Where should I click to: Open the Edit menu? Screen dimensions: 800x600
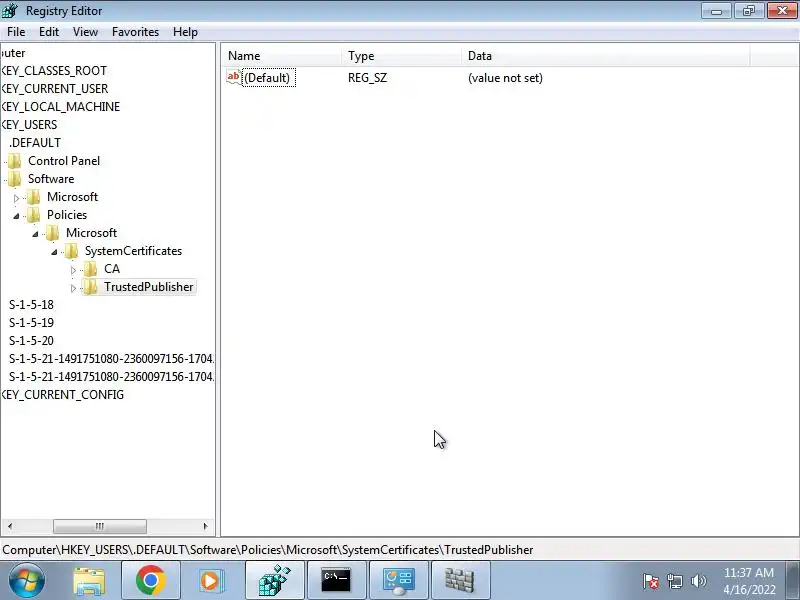49,32
